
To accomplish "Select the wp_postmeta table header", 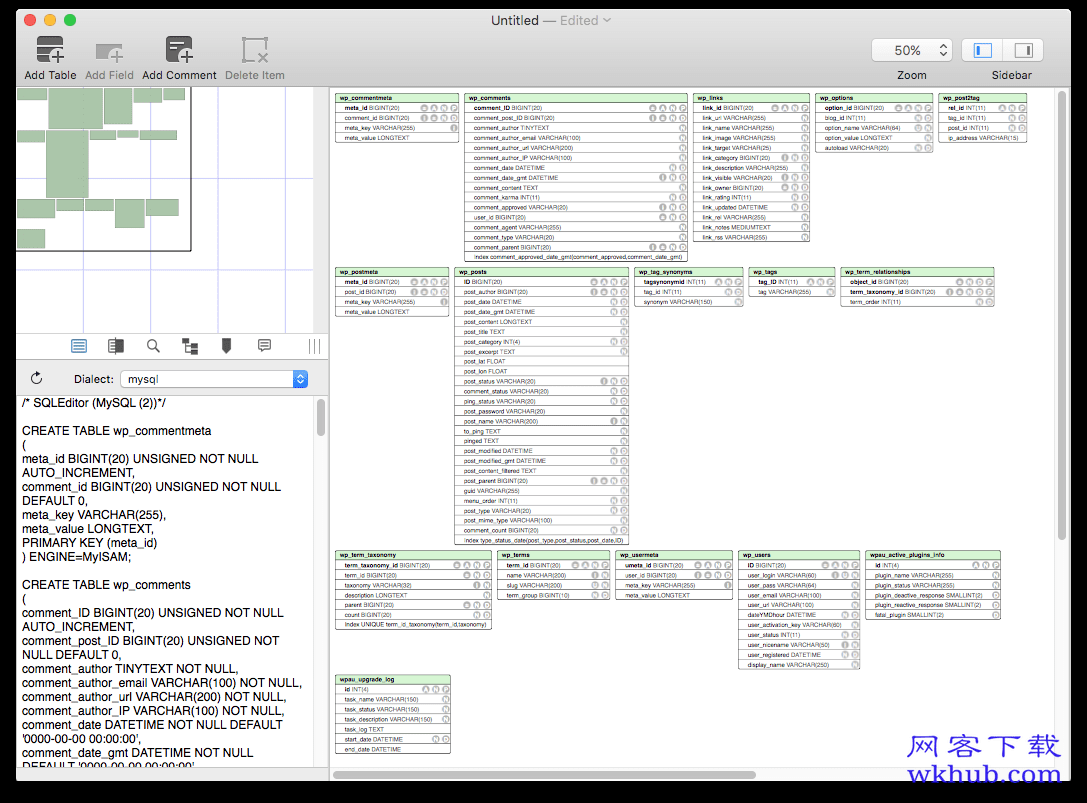I will tap(392, 272).
